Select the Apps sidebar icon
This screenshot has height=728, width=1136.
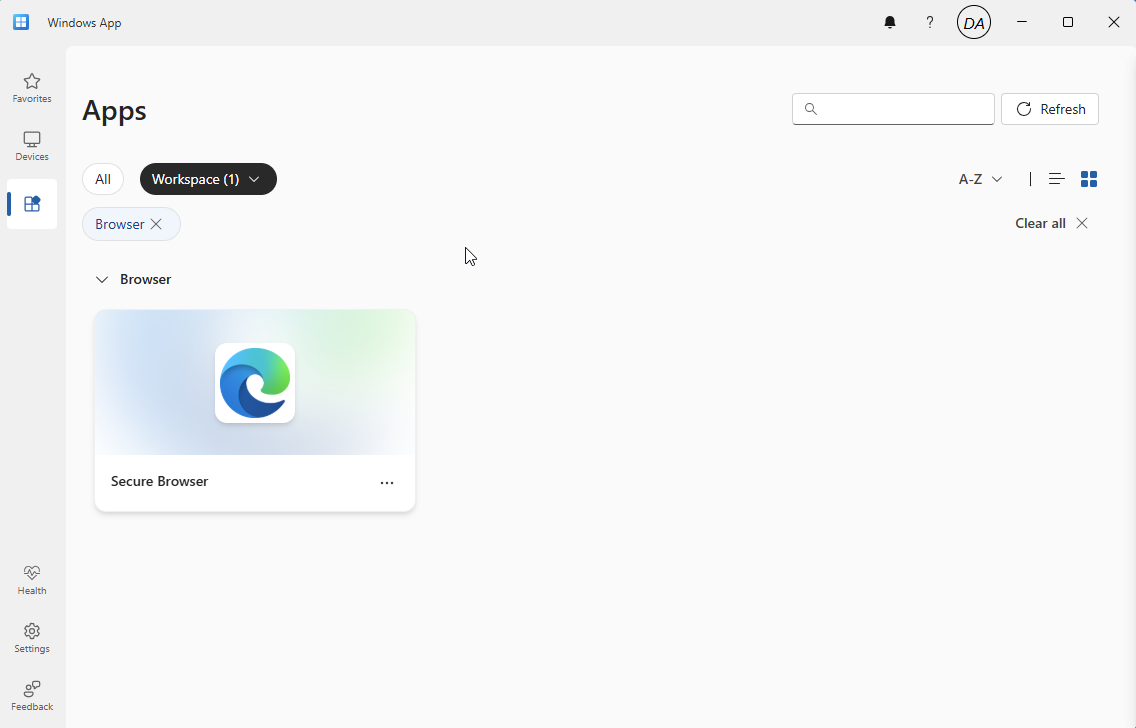[32, 204]
